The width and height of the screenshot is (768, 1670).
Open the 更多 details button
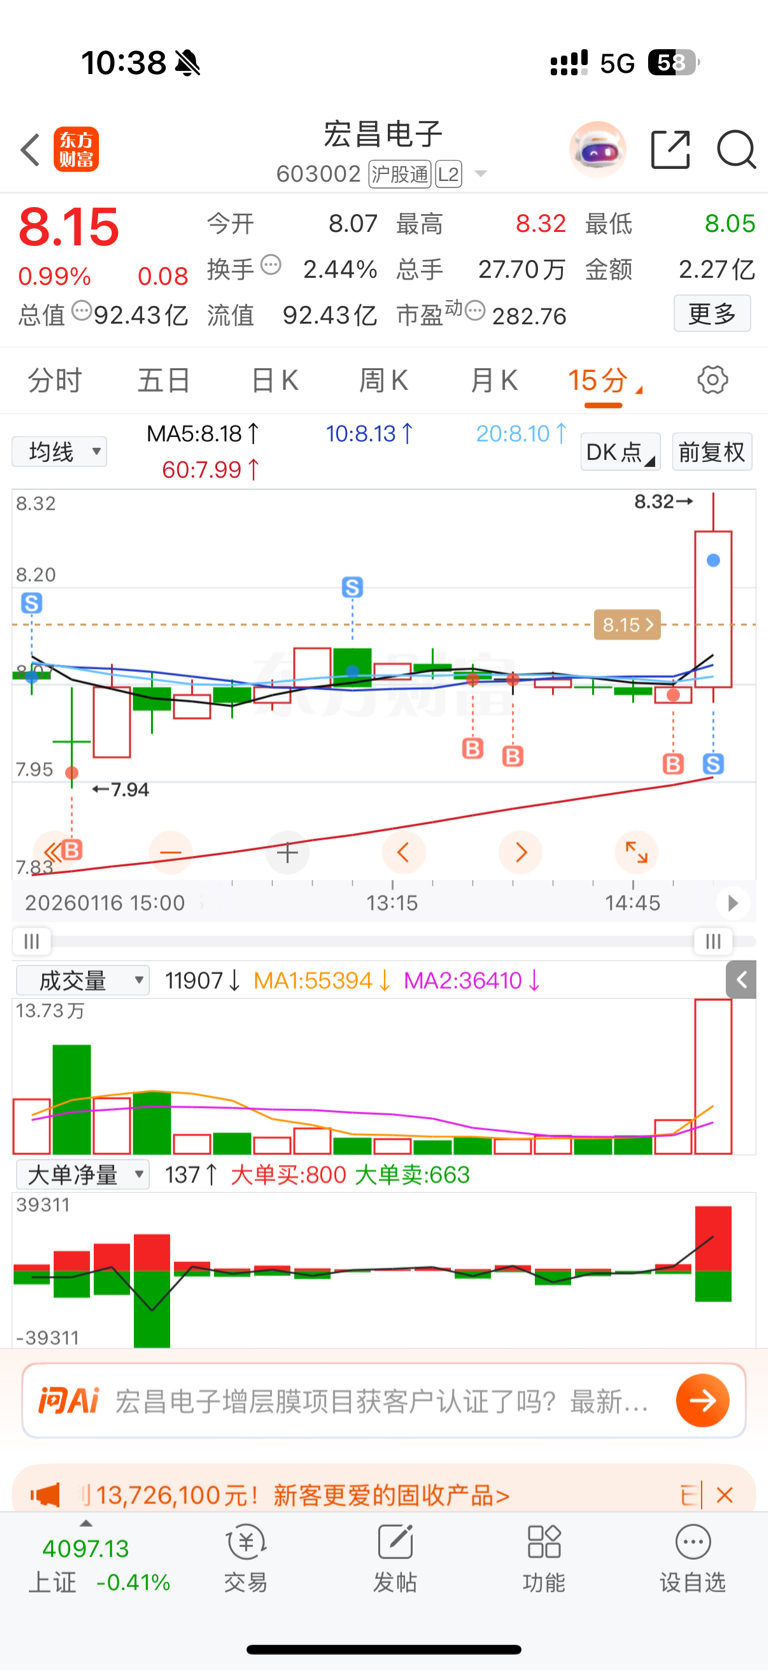(712, 314)
